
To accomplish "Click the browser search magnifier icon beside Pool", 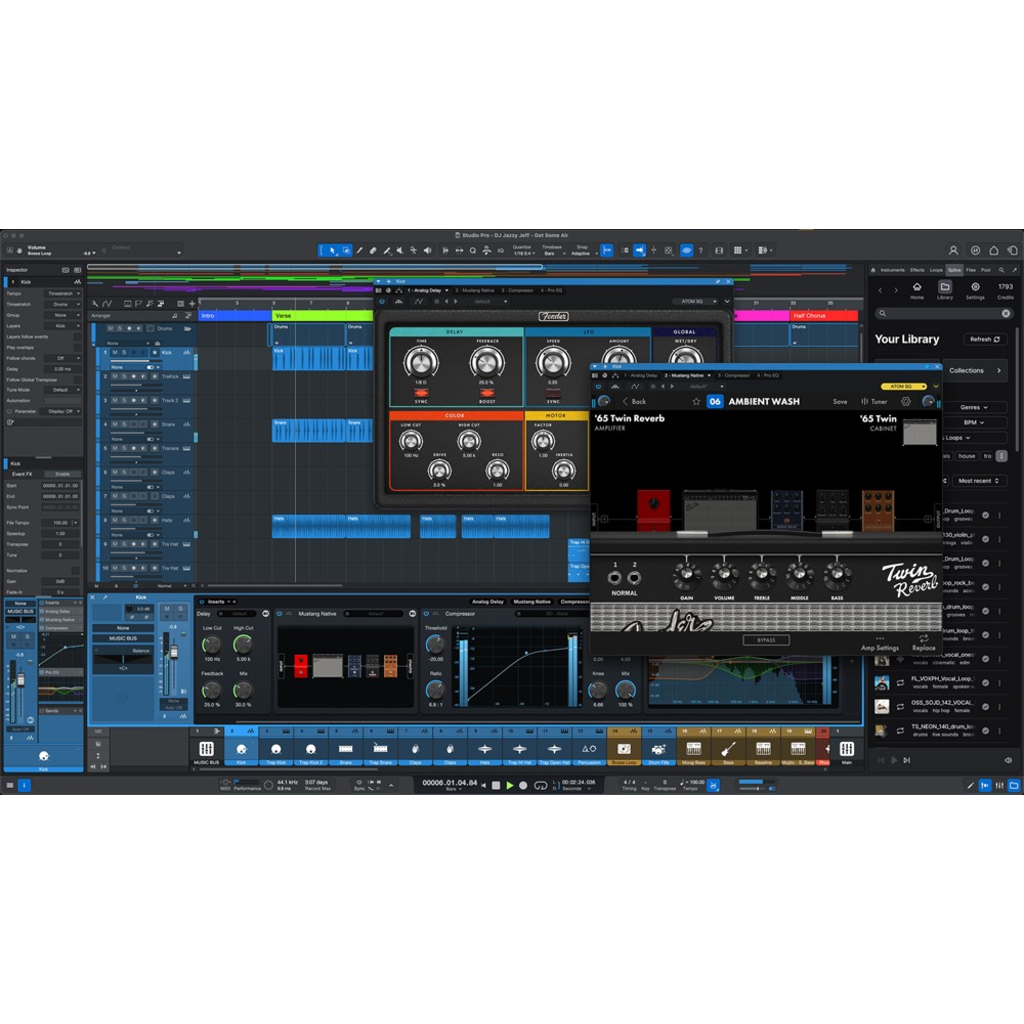I will 1001,270.
